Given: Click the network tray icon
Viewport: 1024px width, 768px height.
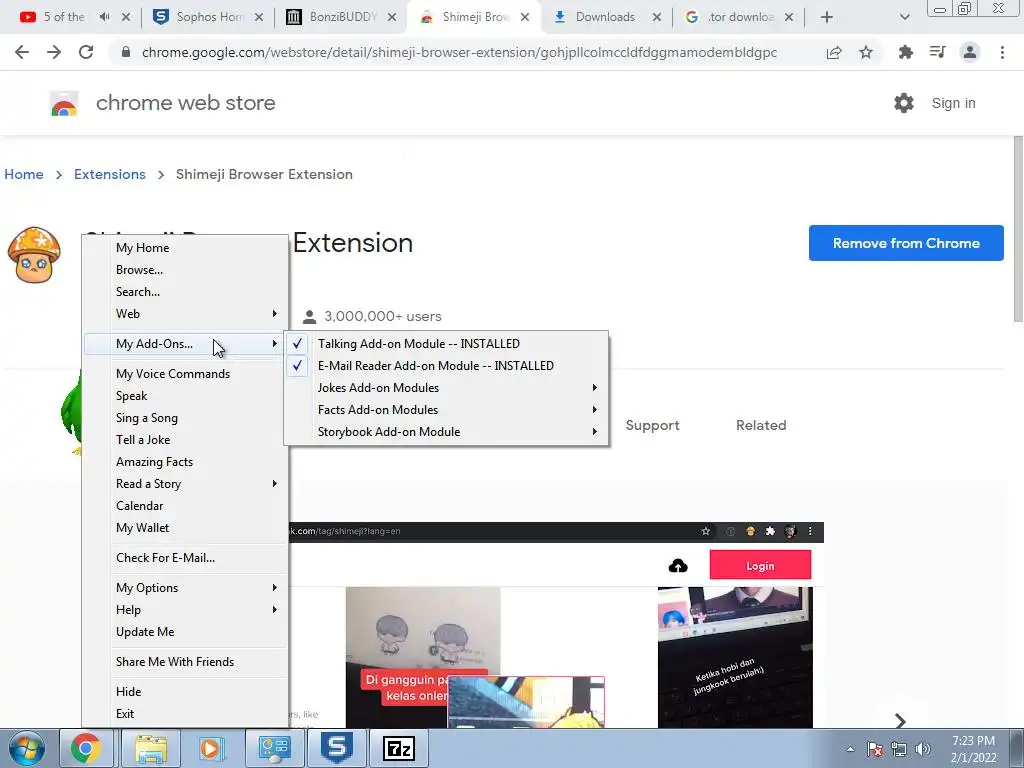Looking at the screenshot, I should pos(899,749).
